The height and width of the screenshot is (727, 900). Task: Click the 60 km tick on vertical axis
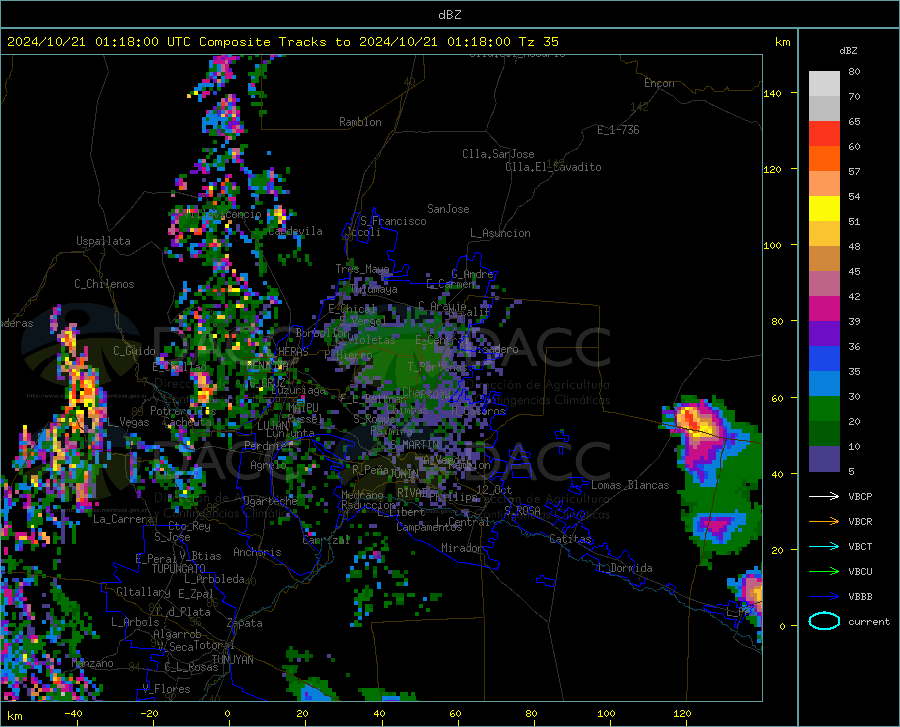pos(777,398)
